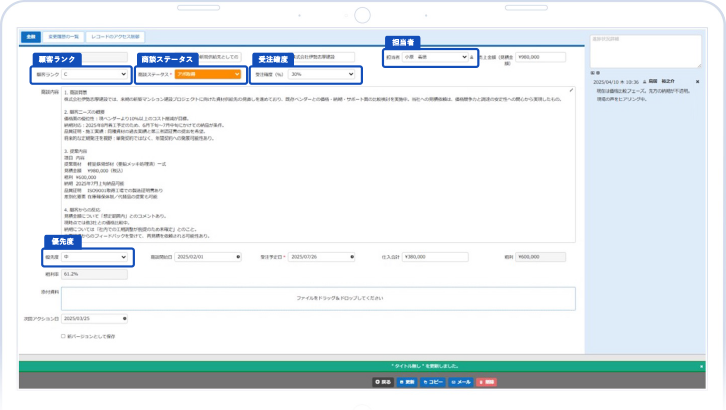Click the blue コピー button
The width and height of the screenshot is (726, 410).
click(432, 382)
